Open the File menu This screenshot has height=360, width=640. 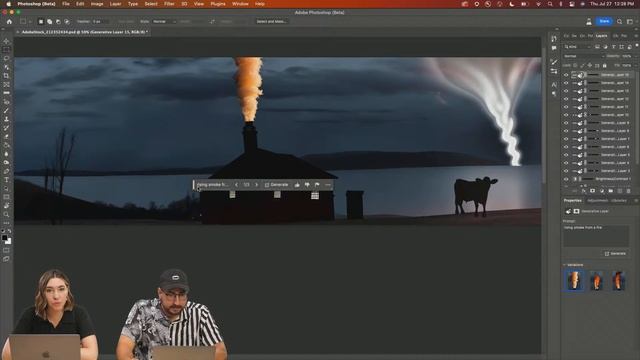(x=66, y=4)
